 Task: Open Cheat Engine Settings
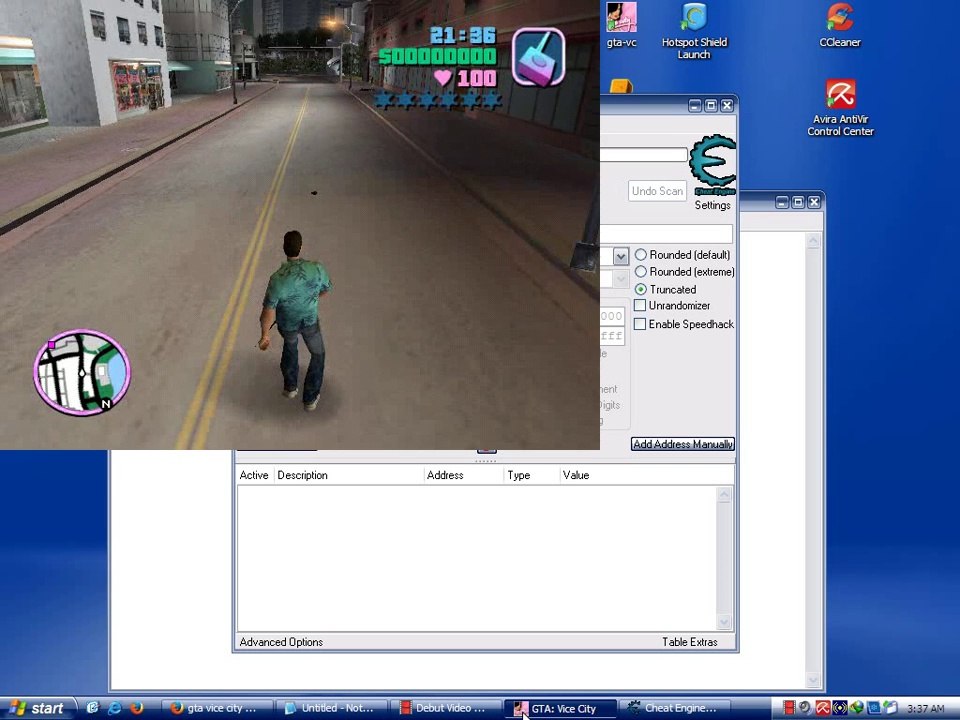tap(712, 205)
